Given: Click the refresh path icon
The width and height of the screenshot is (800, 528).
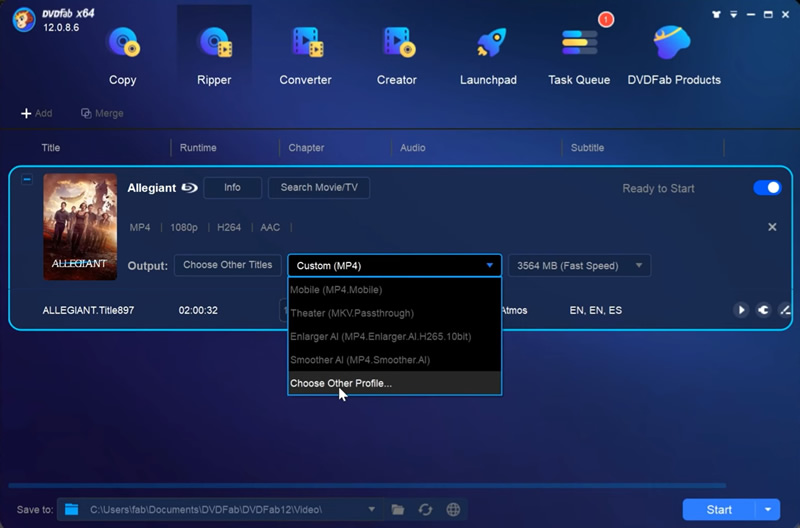Looking at the screenshot, I should tap(426, 510).
